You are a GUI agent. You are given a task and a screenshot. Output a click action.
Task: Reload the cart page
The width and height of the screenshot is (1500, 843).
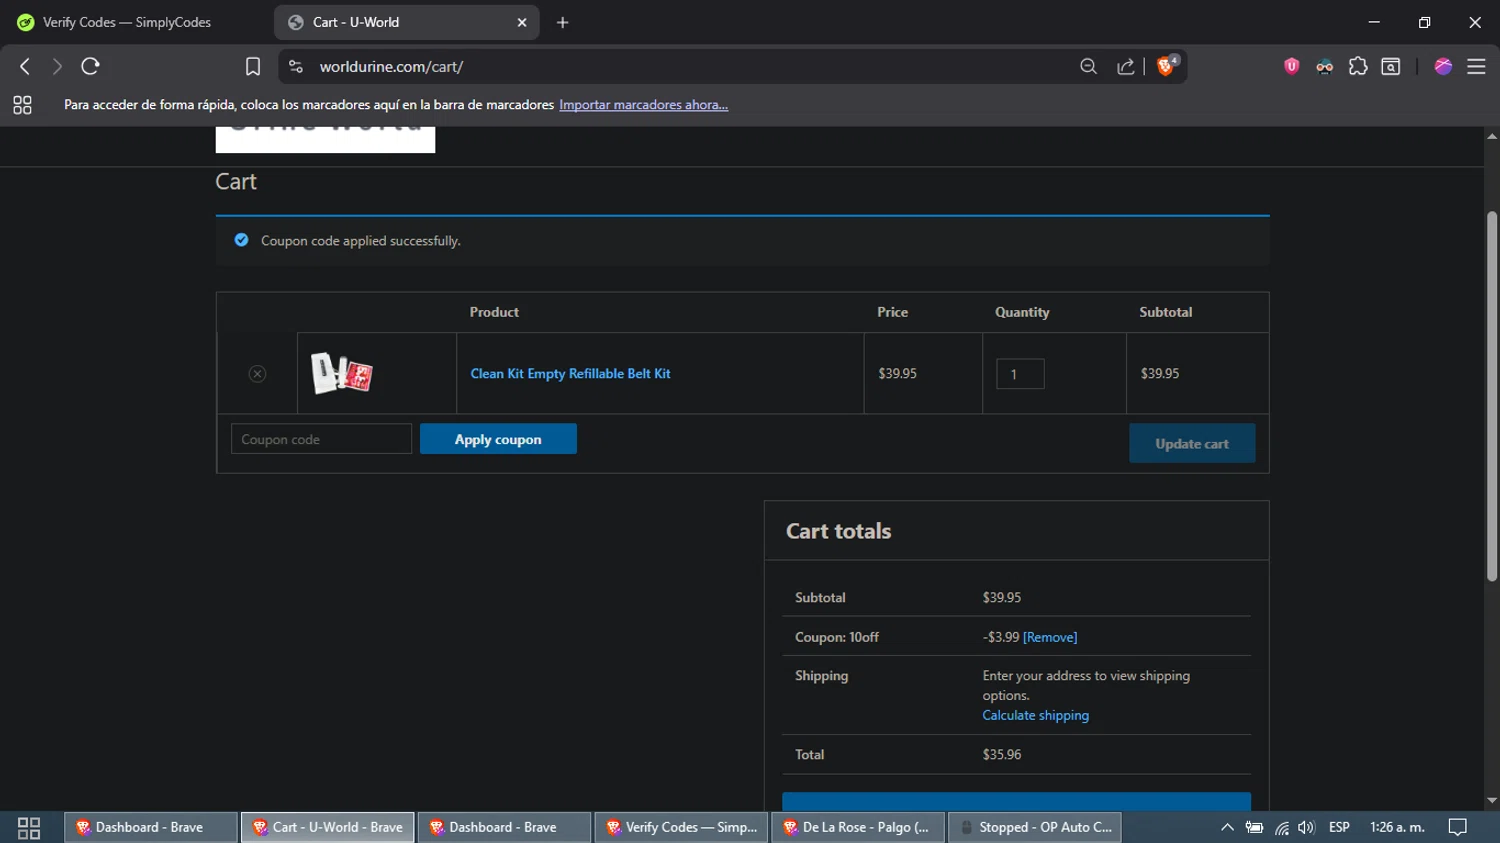[90, 67]
